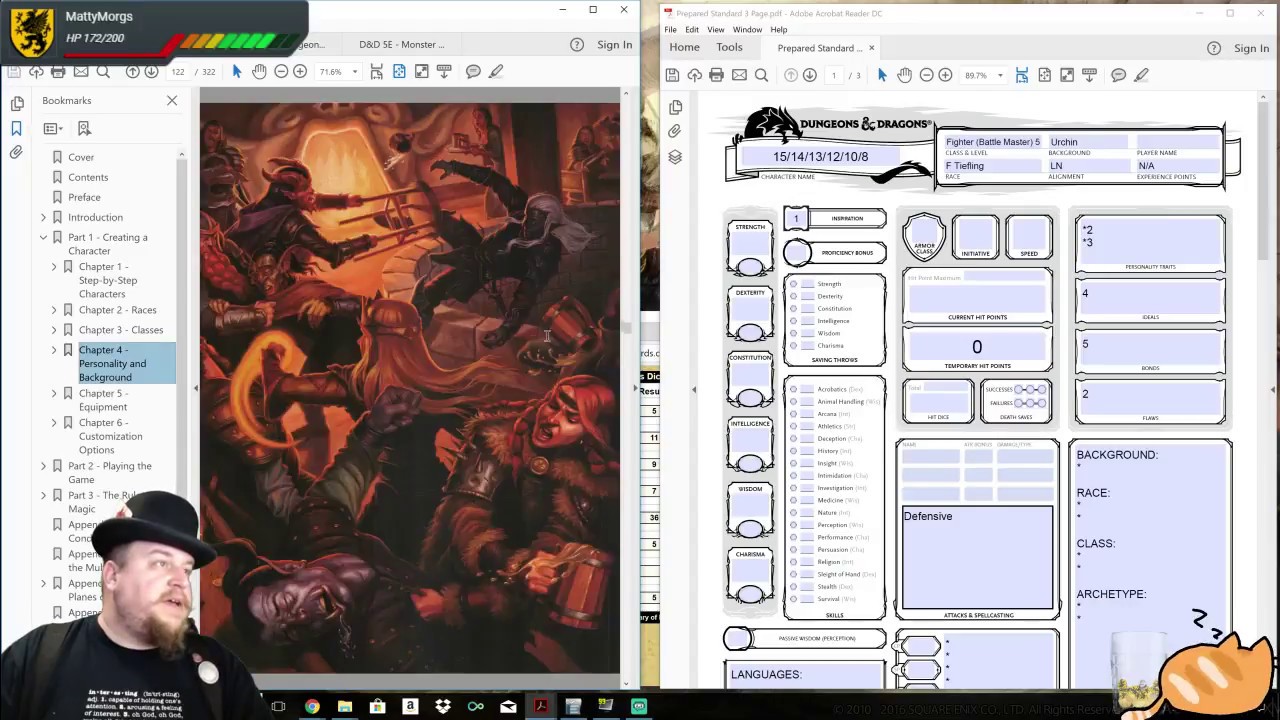Screen dimensions: 1280x720
Task: Click Sign In in right Acrobat window
Action: [1251, 48]
